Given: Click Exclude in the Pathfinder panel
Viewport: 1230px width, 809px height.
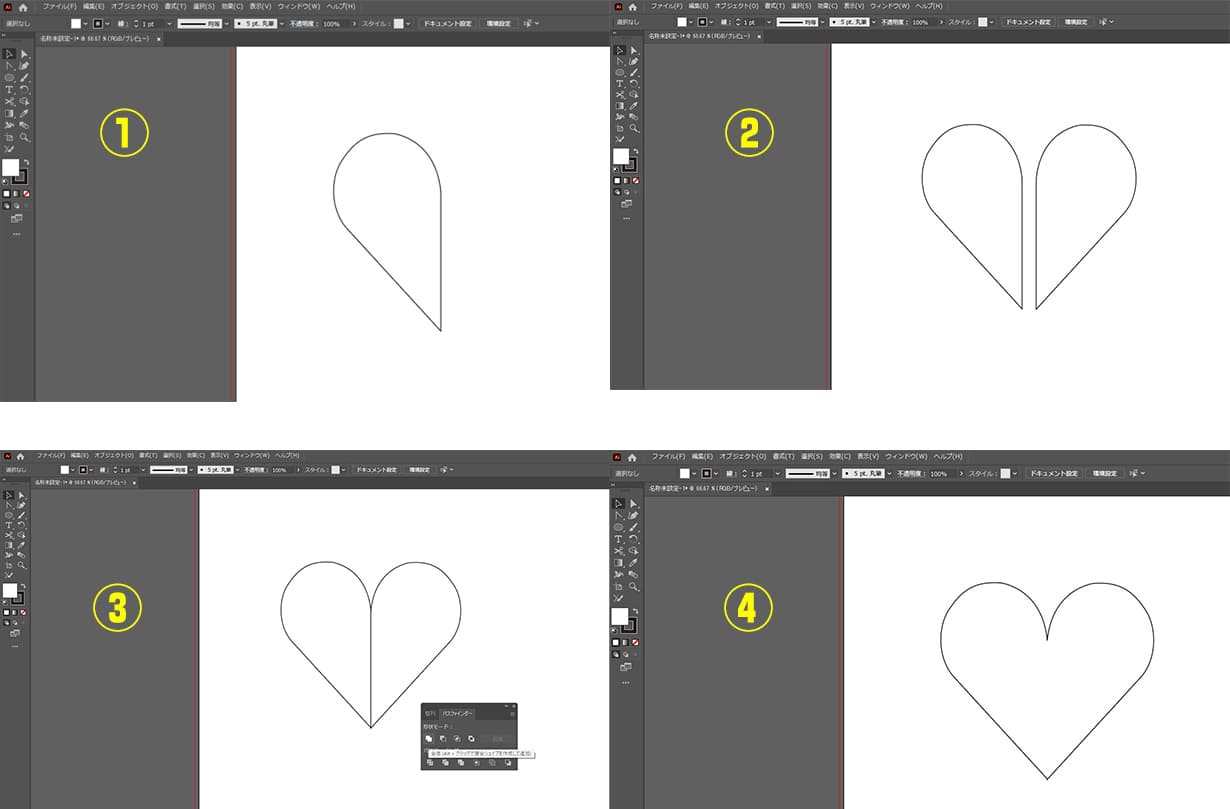Looking at the screenshot, I should [471, 739].
